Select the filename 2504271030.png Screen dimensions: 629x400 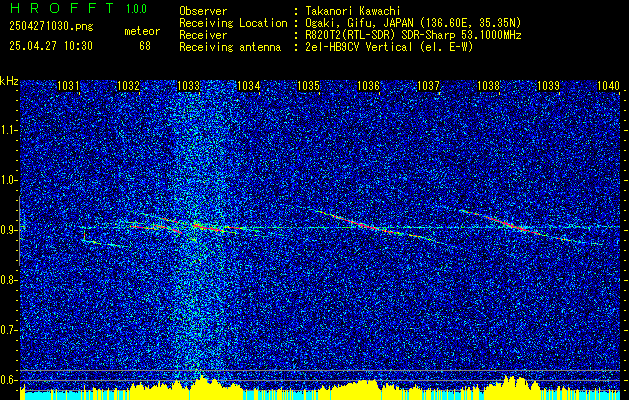click(51, 27)
